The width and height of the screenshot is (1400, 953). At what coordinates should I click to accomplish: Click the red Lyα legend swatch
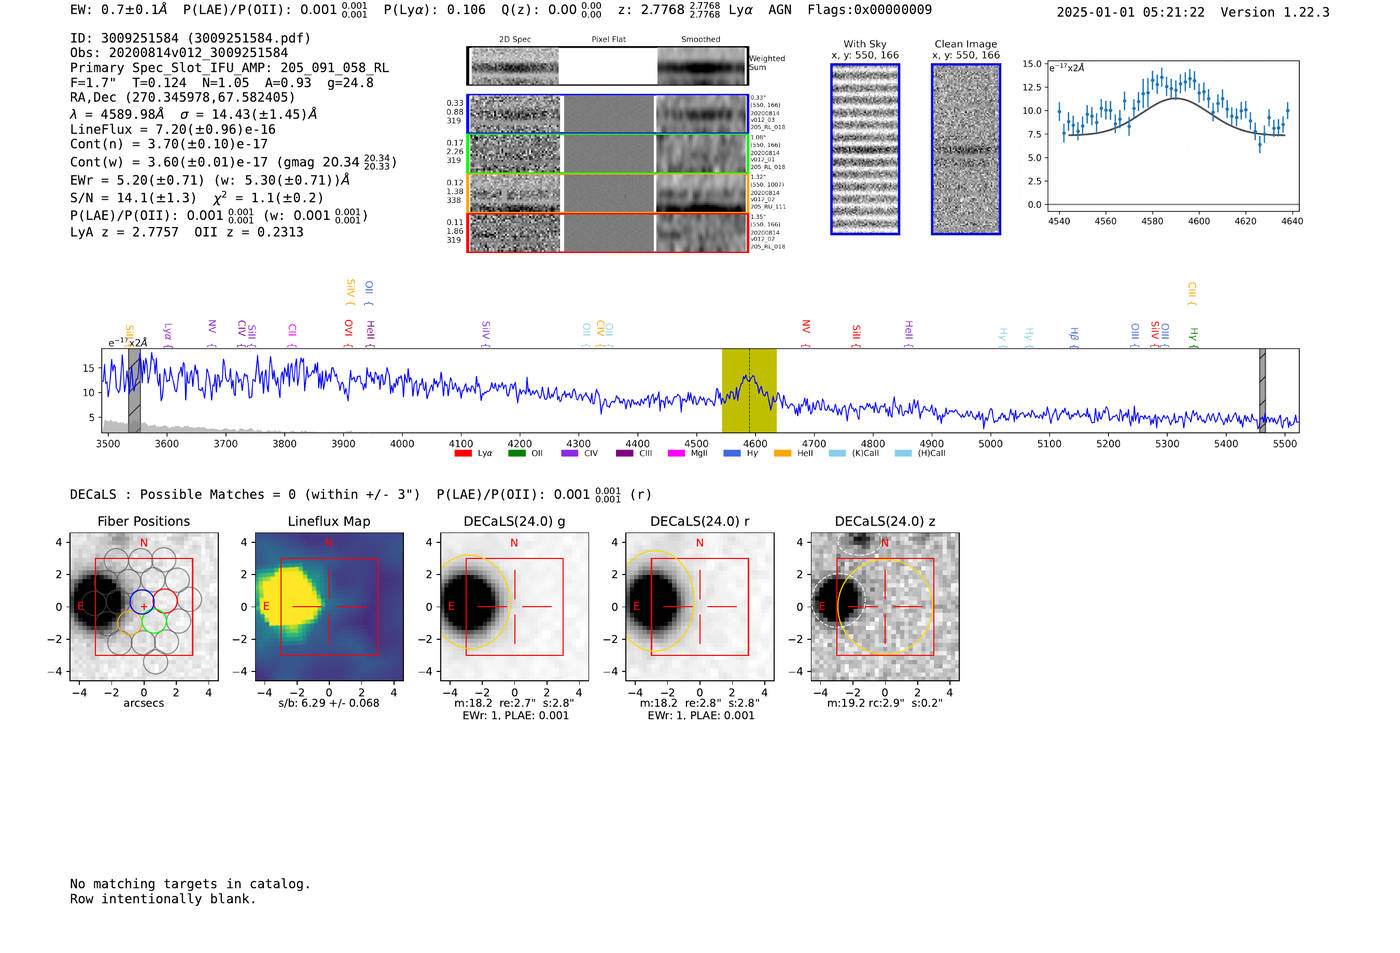462,453
